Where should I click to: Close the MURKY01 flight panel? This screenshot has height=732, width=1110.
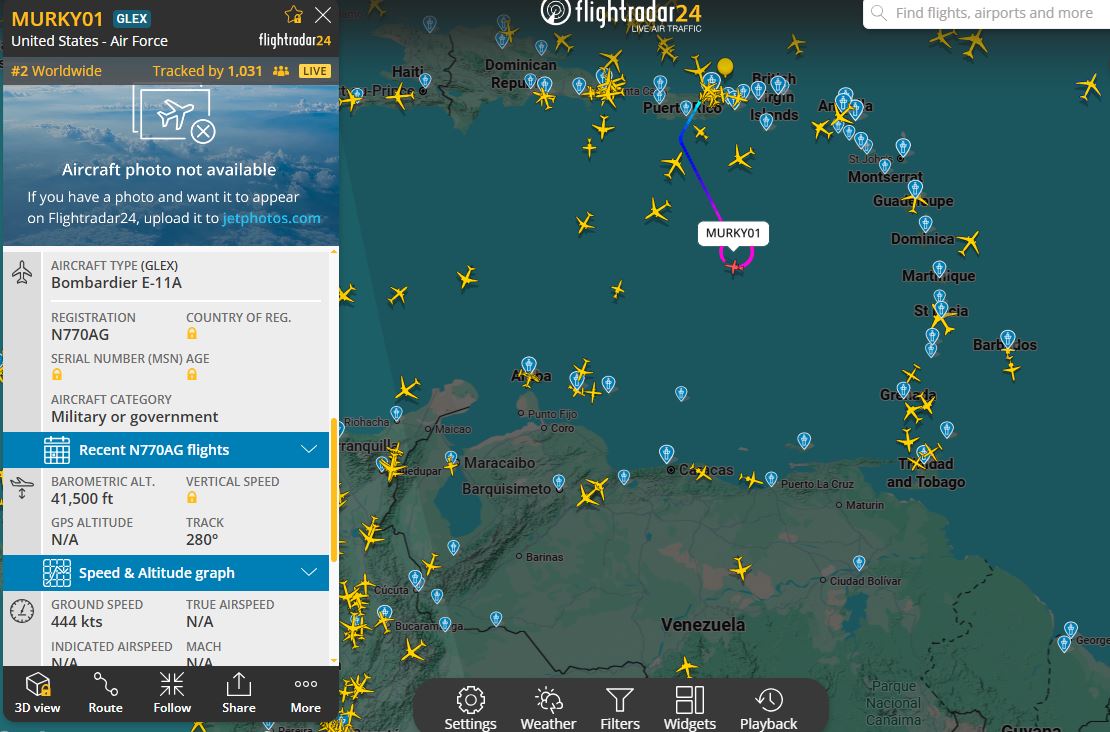tap(323, 15)
